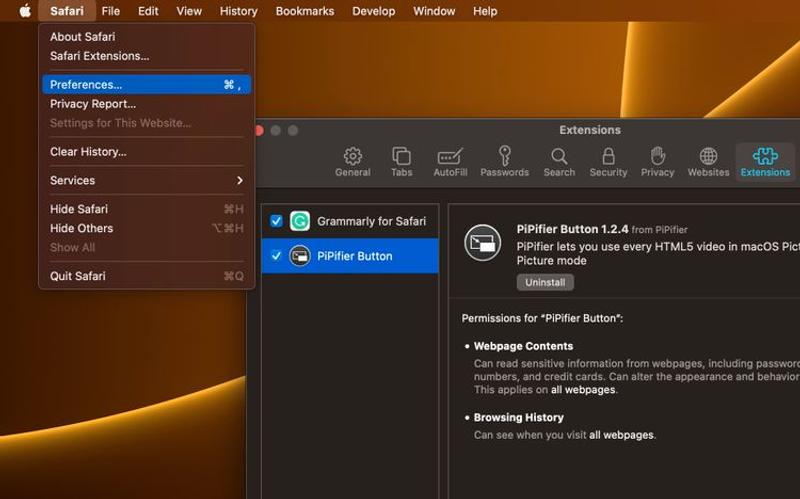The height and width of the screenshot is (499, 800).
Task: Select the PiPifier Button row
Action: click(350, 256)
